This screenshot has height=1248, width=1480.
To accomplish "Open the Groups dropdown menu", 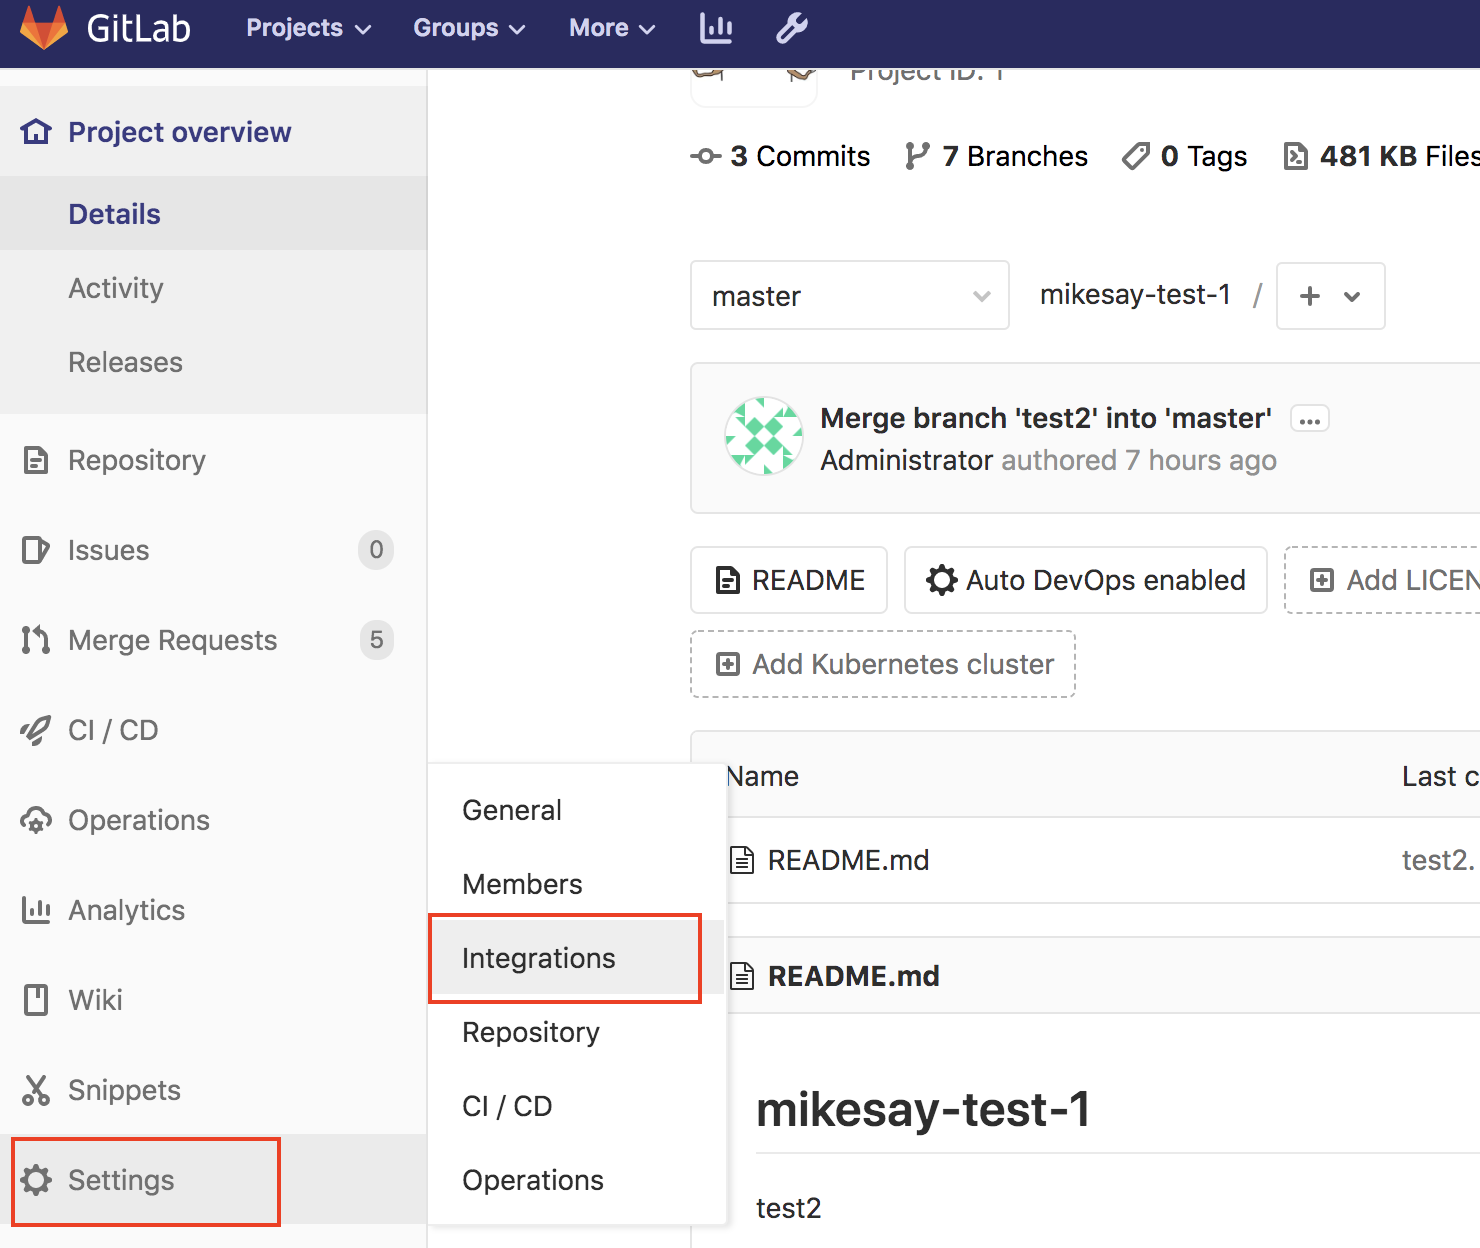I will coord(468,28).
